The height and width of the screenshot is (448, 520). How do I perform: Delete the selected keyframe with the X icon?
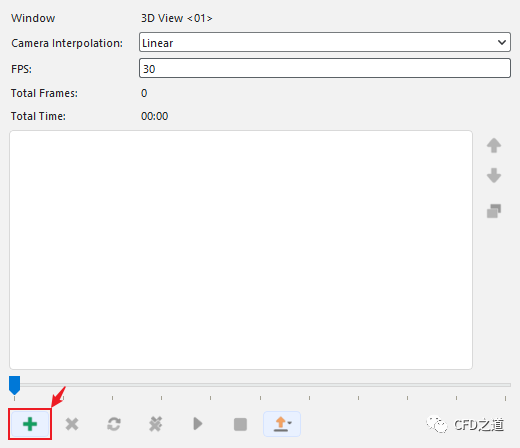(72, 424)
